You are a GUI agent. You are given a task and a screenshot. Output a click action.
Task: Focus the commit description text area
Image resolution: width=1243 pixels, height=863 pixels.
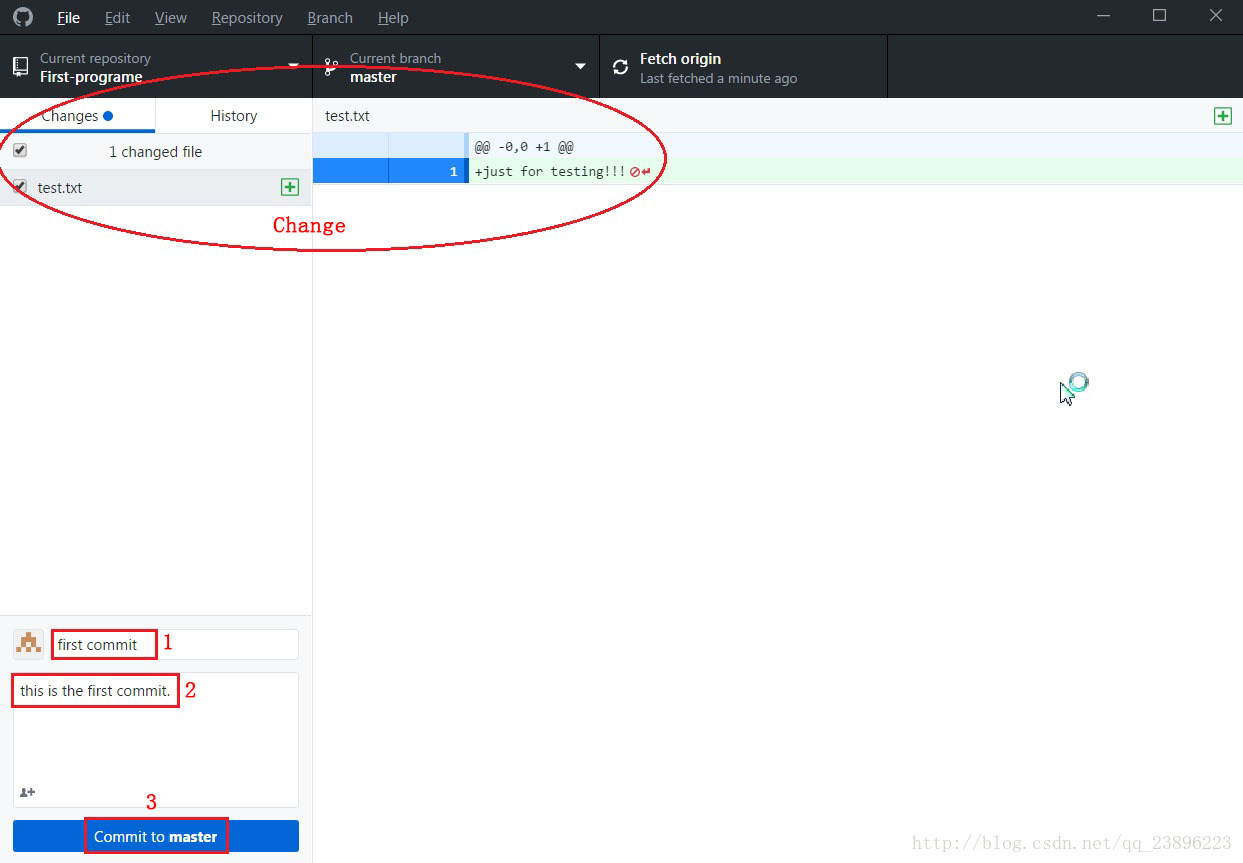(156, 739)
